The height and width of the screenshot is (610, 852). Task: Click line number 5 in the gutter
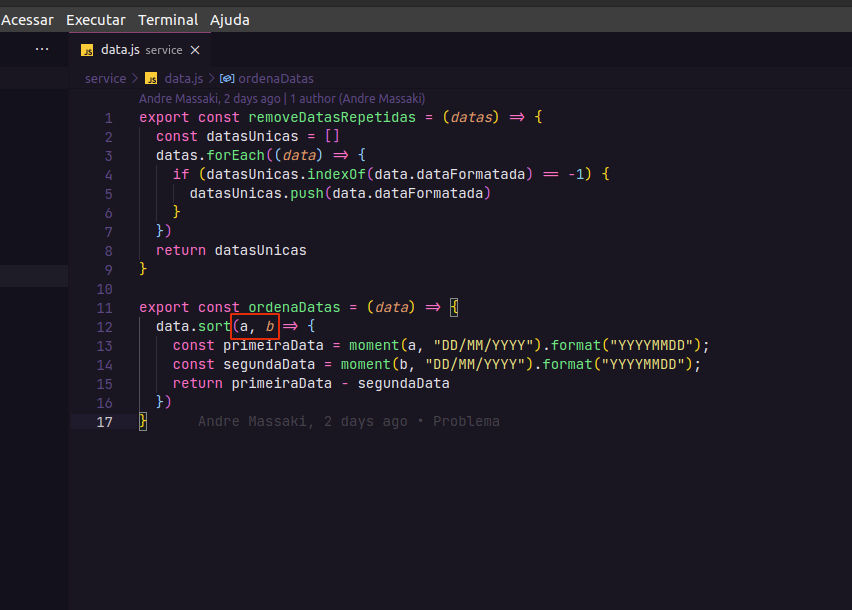(x=109, y=194)
